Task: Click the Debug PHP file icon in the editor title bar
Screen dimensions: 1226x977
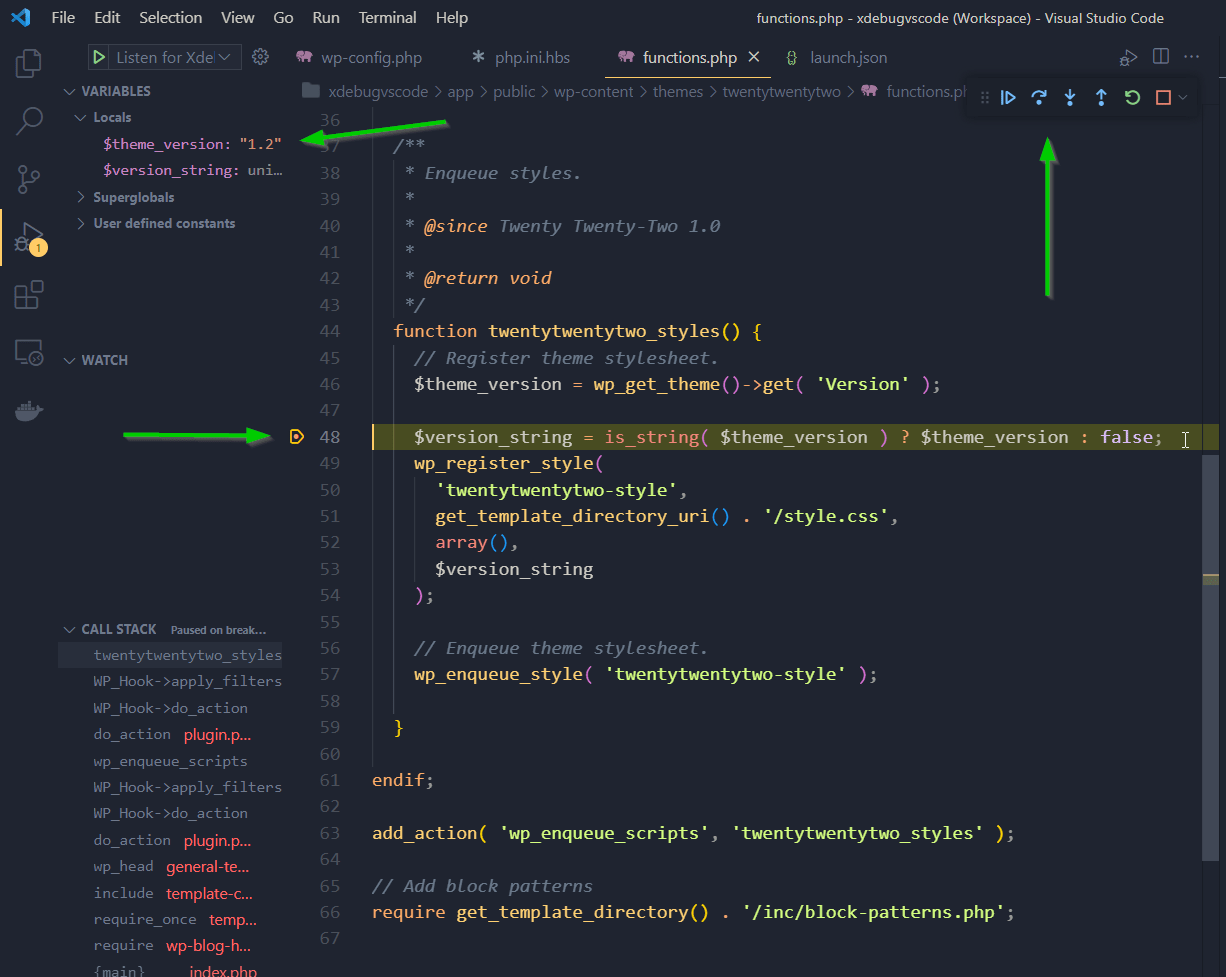Action: click(1129, 58)
